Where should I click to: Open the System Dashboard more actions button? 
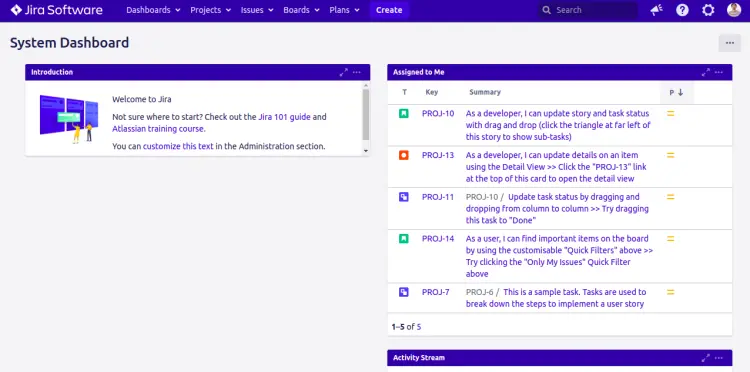click(729, 43)
